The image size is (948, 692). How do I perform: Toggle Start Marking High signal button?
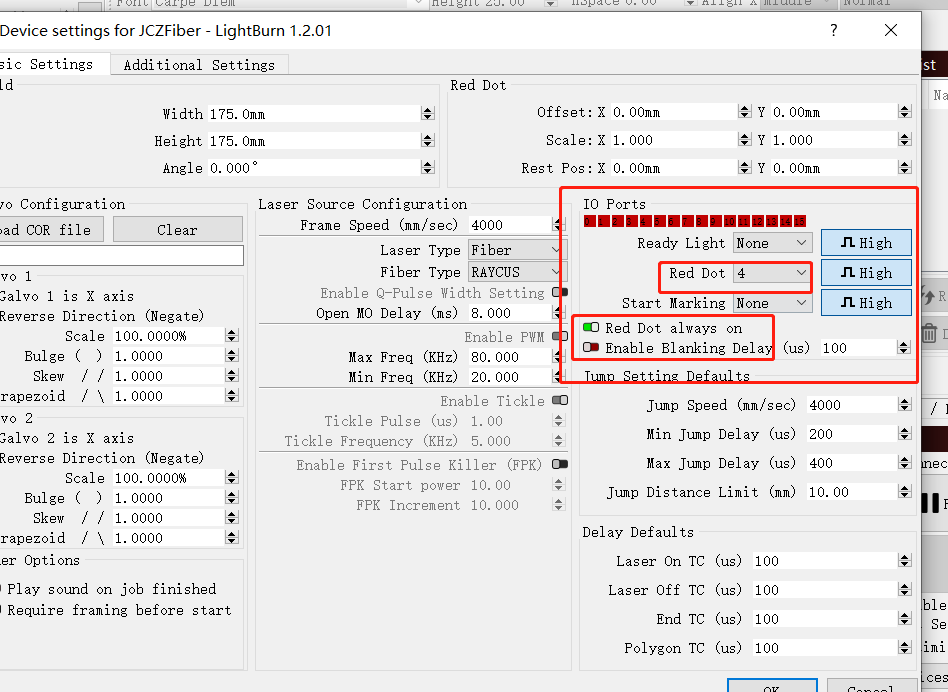866,303
